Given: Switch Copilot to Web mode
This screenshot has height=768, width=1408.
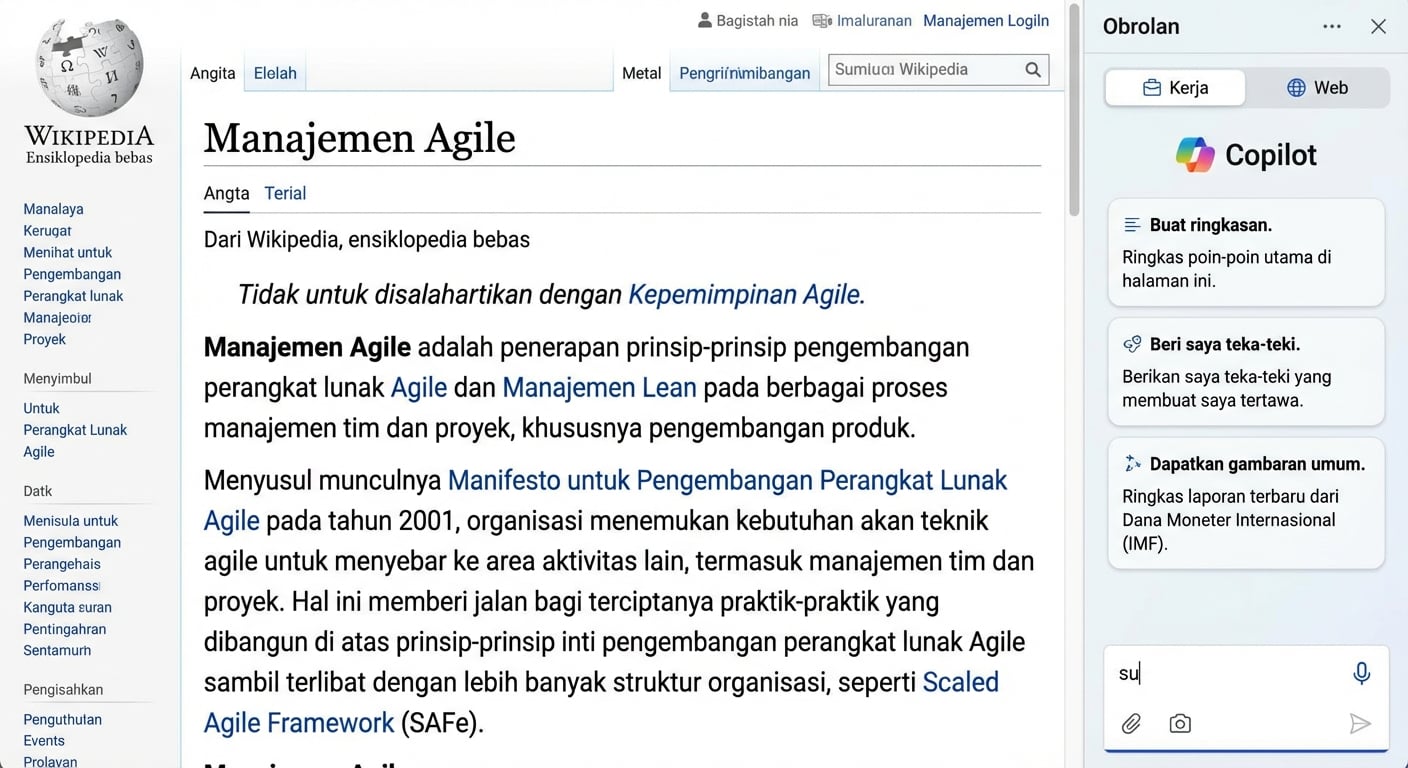Looking at the screenshot, I should [1318, 87].
